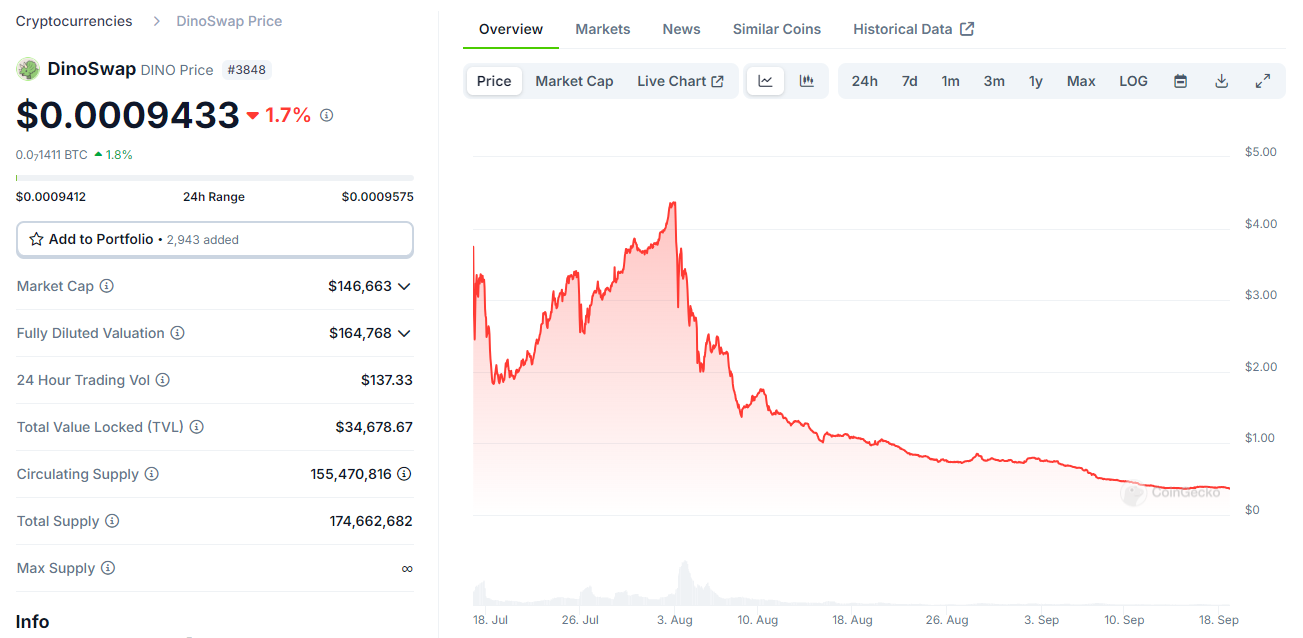Expand the Fully Diluted Valuation $164,768 dropdown
The width and height of the screenshot is (1303, 638).
point(404,333)
